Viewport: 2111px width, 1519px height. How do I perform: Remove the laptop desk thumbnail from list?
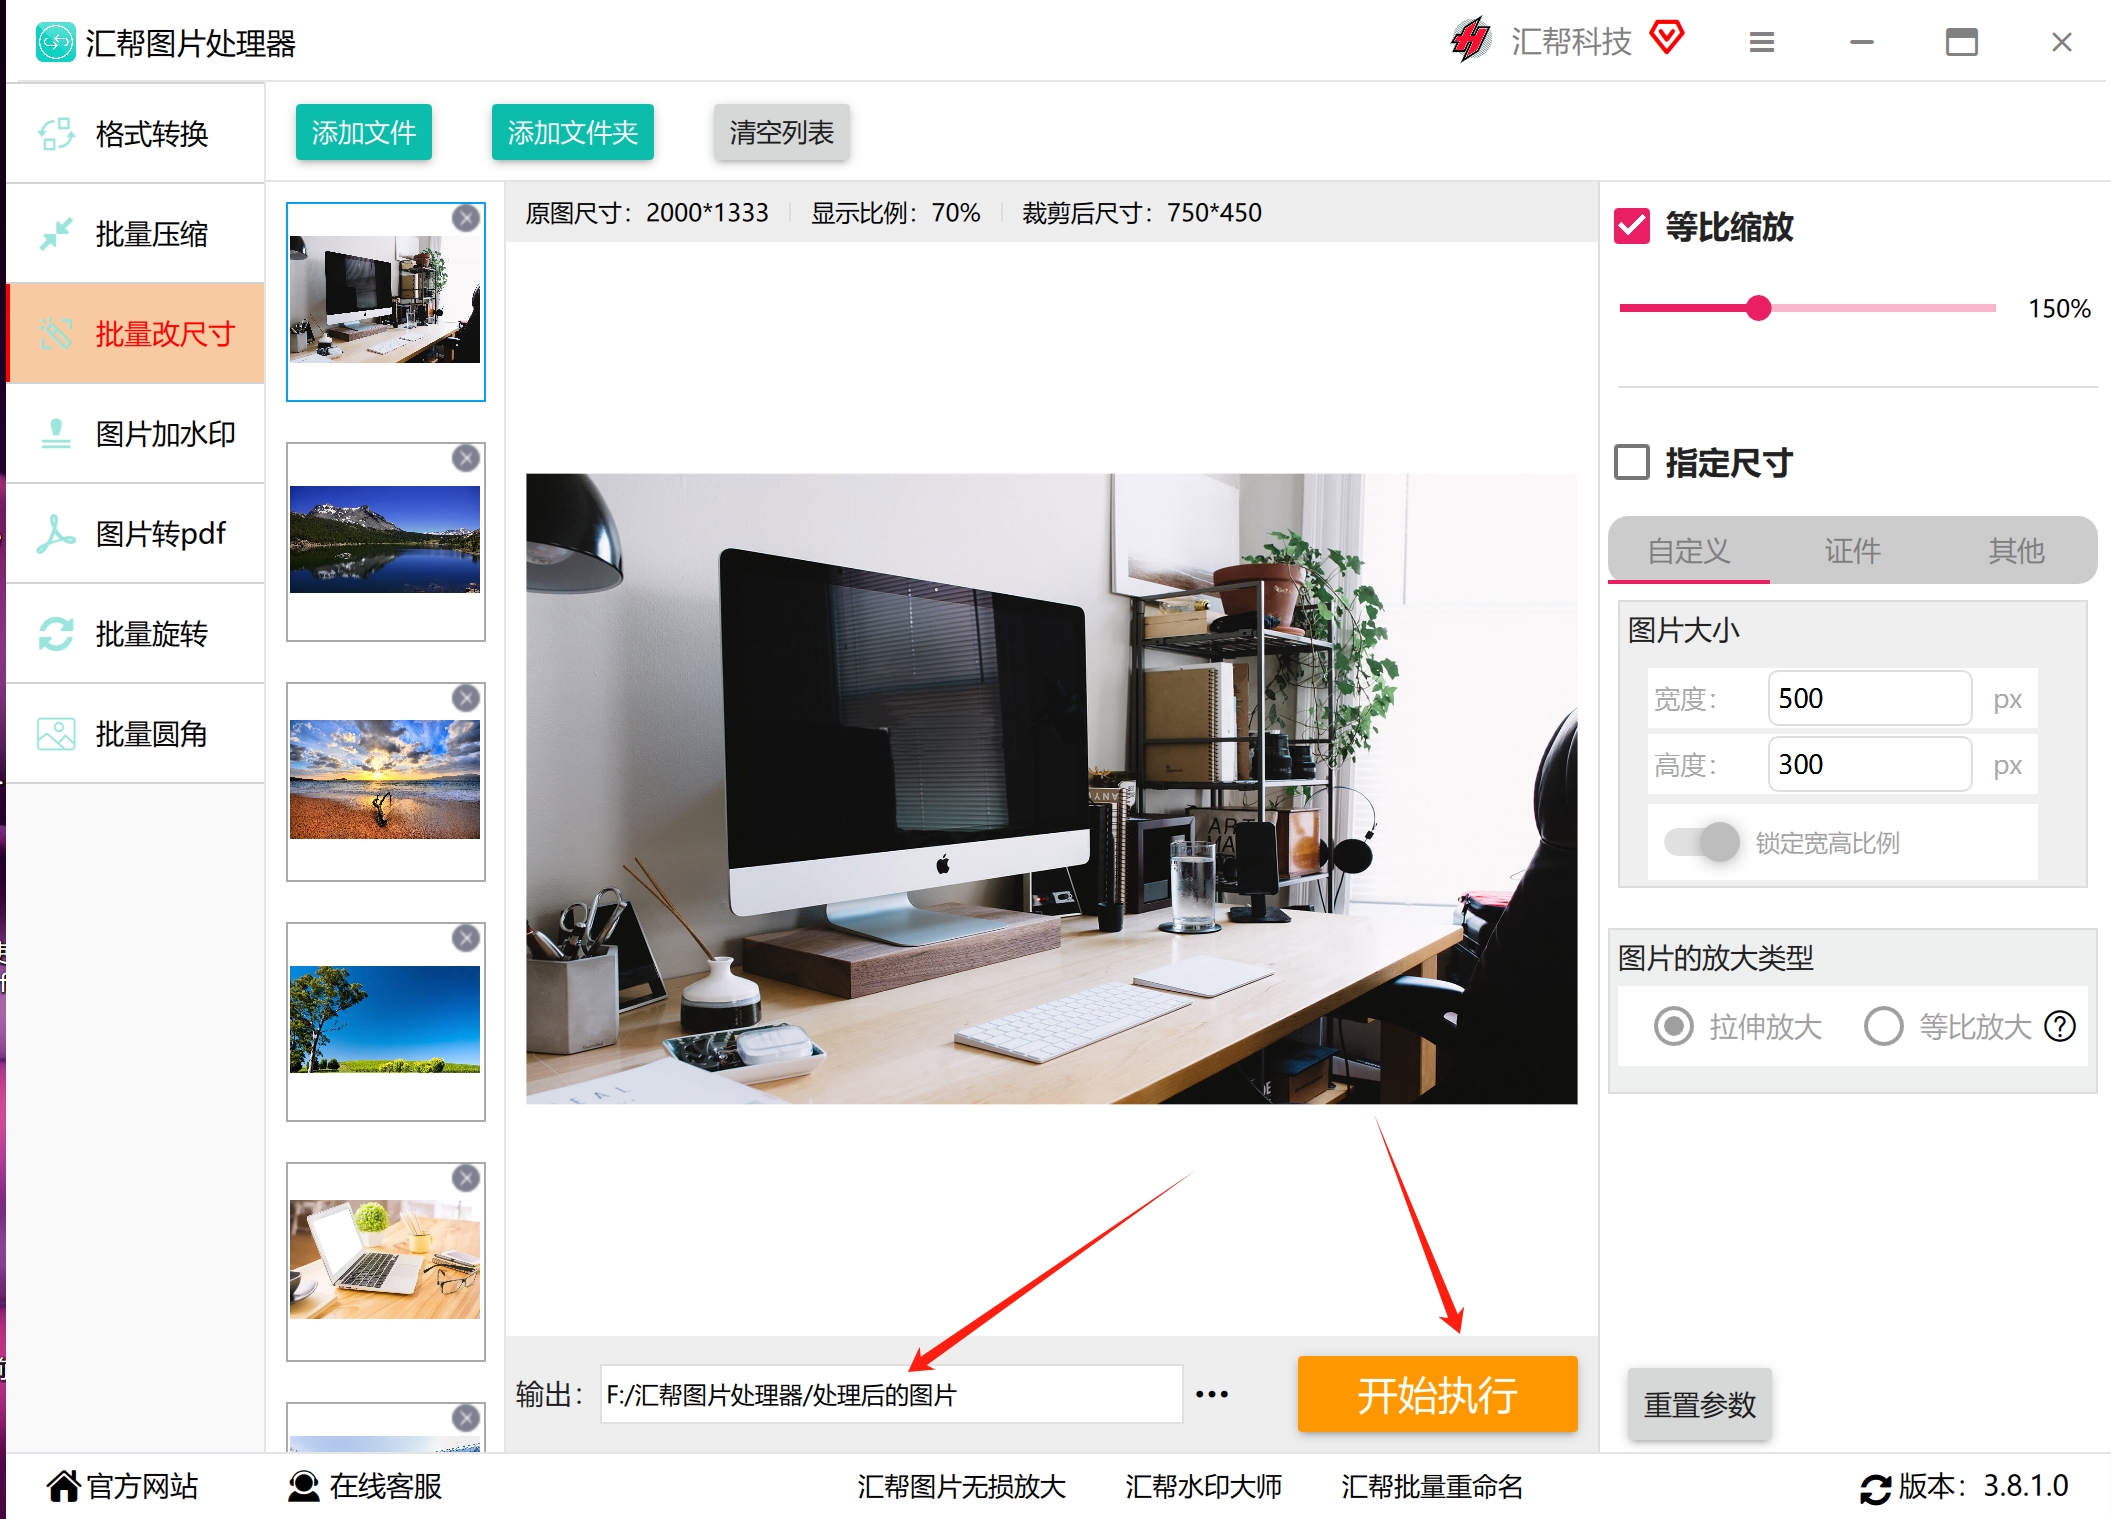pyautogui.click(x=466, y=1178)
